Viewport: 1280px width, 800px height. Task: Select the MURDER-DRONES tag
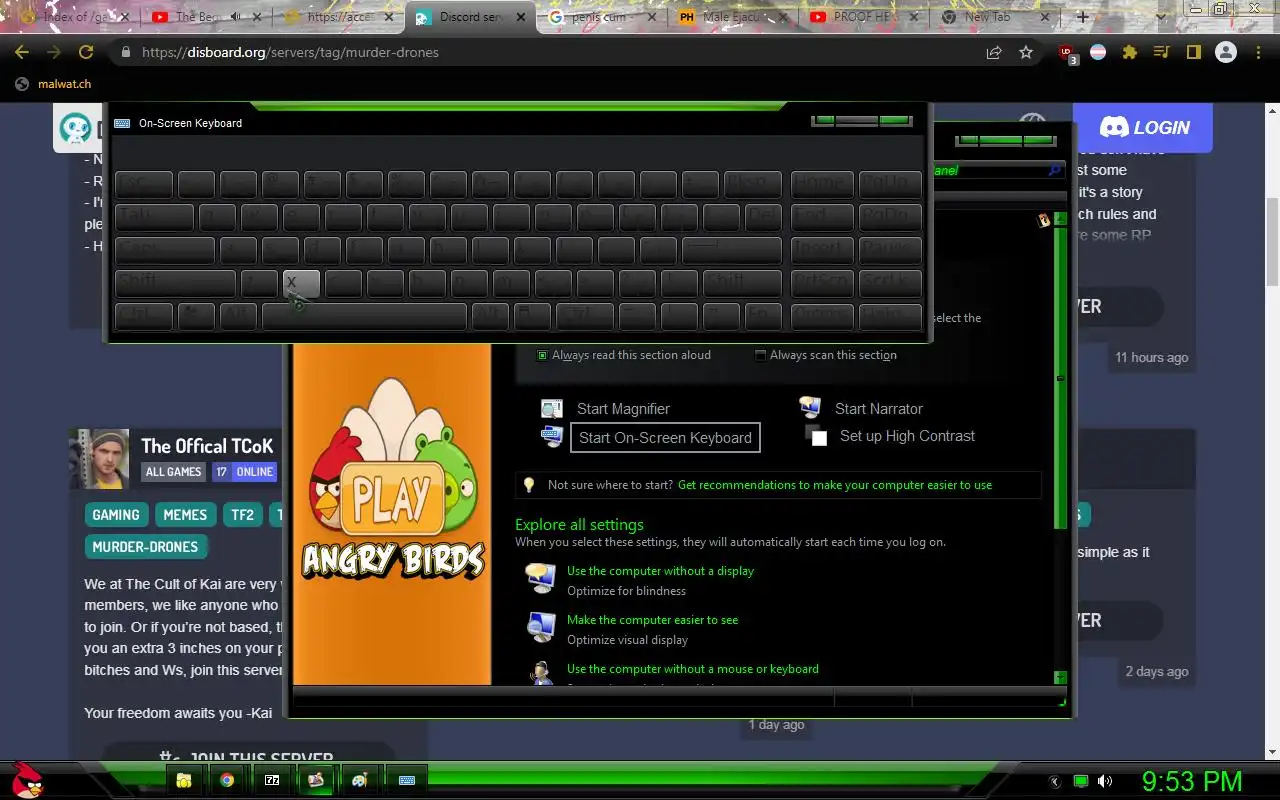click(145, 547)
